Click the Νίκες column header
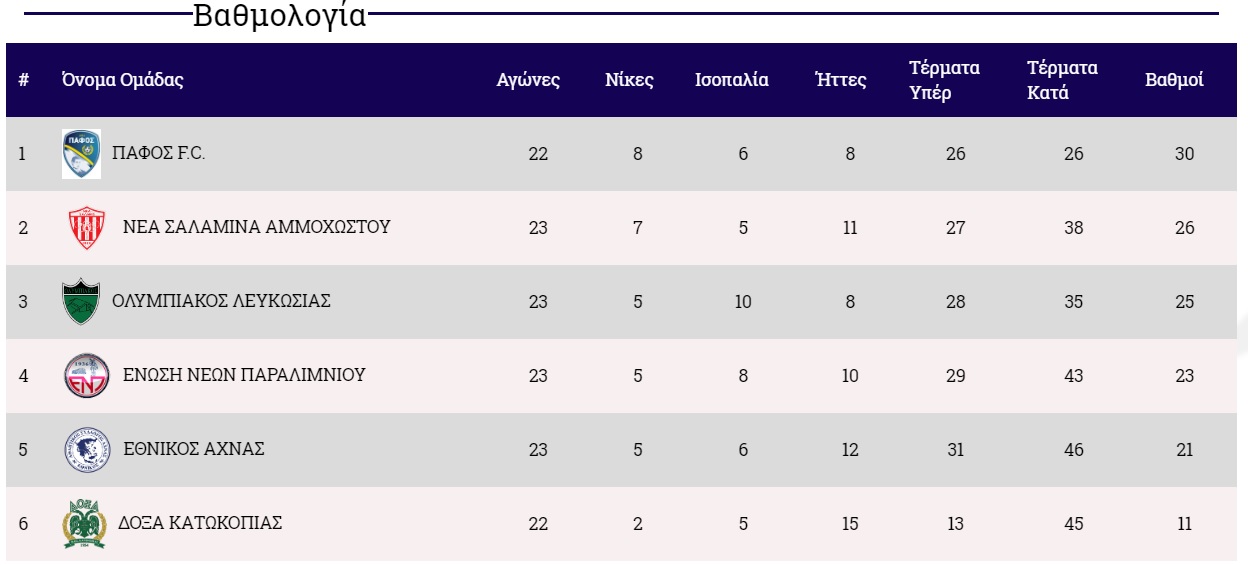The height and width of the screenshot is (565, 1248). pyautogui.click(x=629, y=81)
